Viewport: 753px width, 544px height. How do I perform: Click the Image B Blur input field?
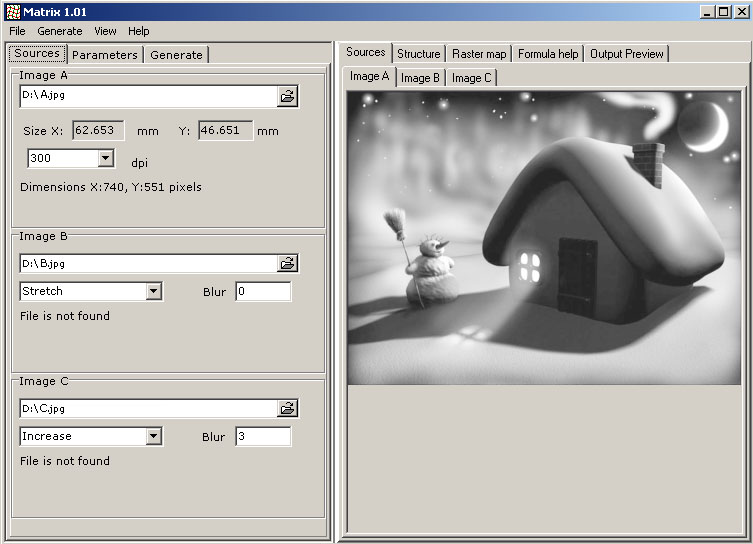click(x=263, y=291)
